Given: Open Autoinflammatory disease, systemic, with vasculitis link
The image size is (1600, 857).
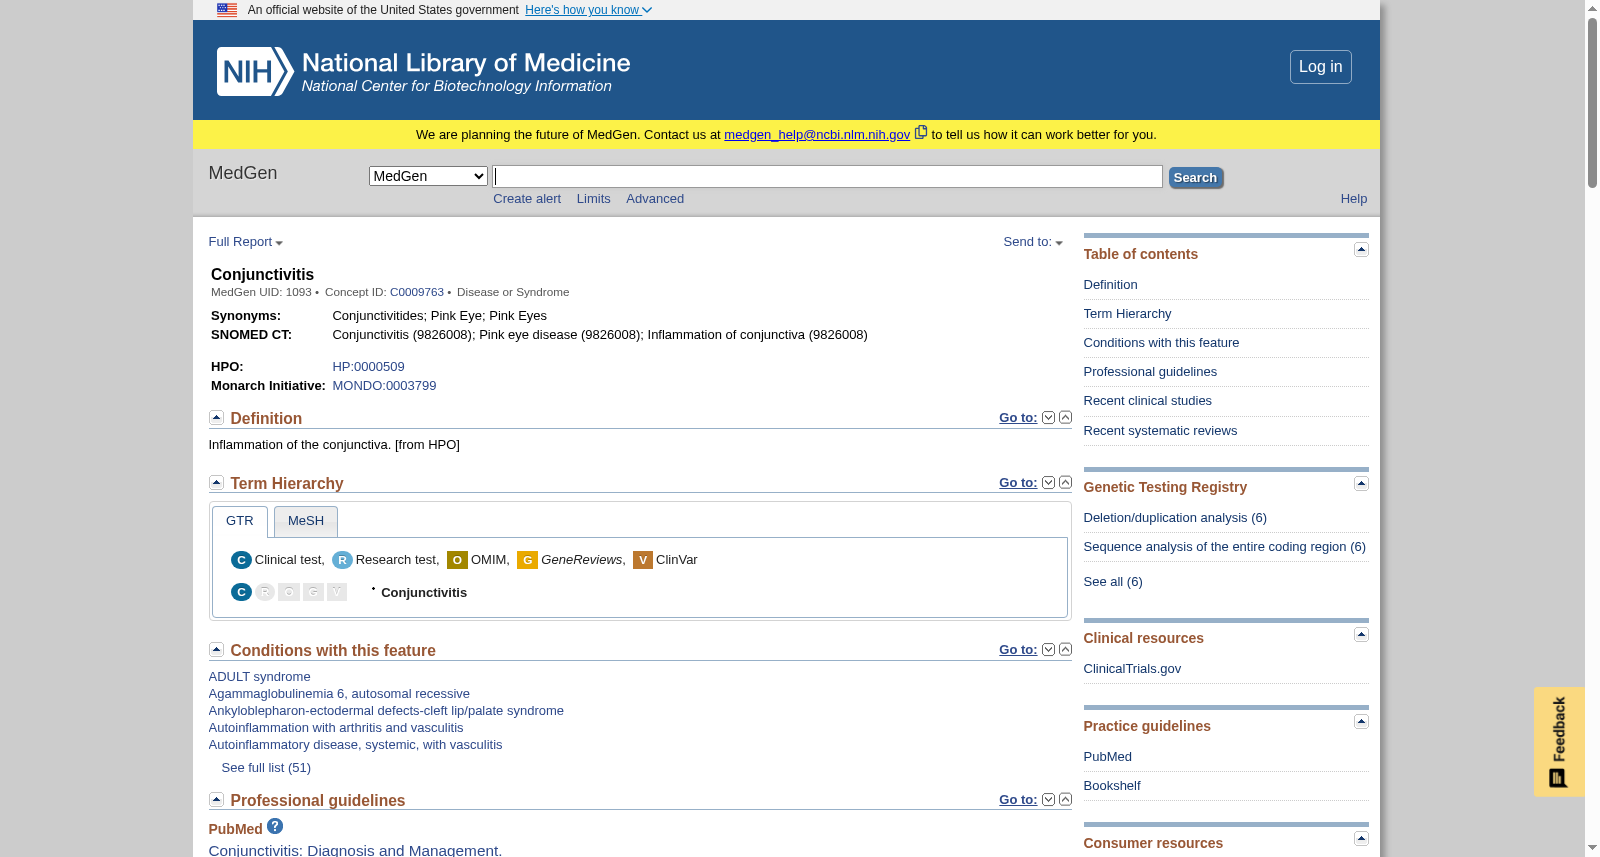Looking at the screenshot, I should coord(355,745).
